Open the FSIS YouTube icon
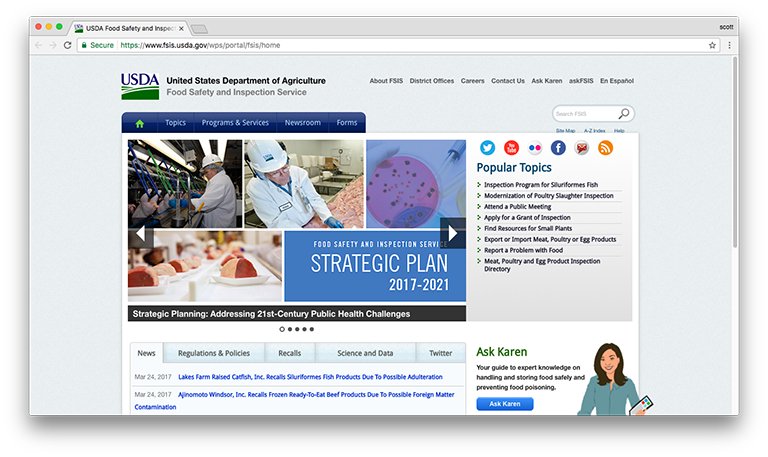This screenshot has height=457, width=768. [511, 147]
